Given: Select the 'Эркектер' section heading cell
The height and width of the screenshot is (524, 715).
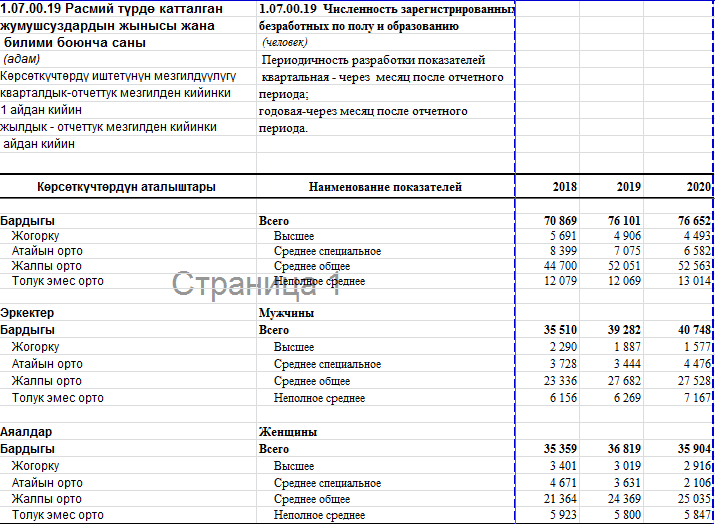Looking at the screenshot, I should (128, 313).
